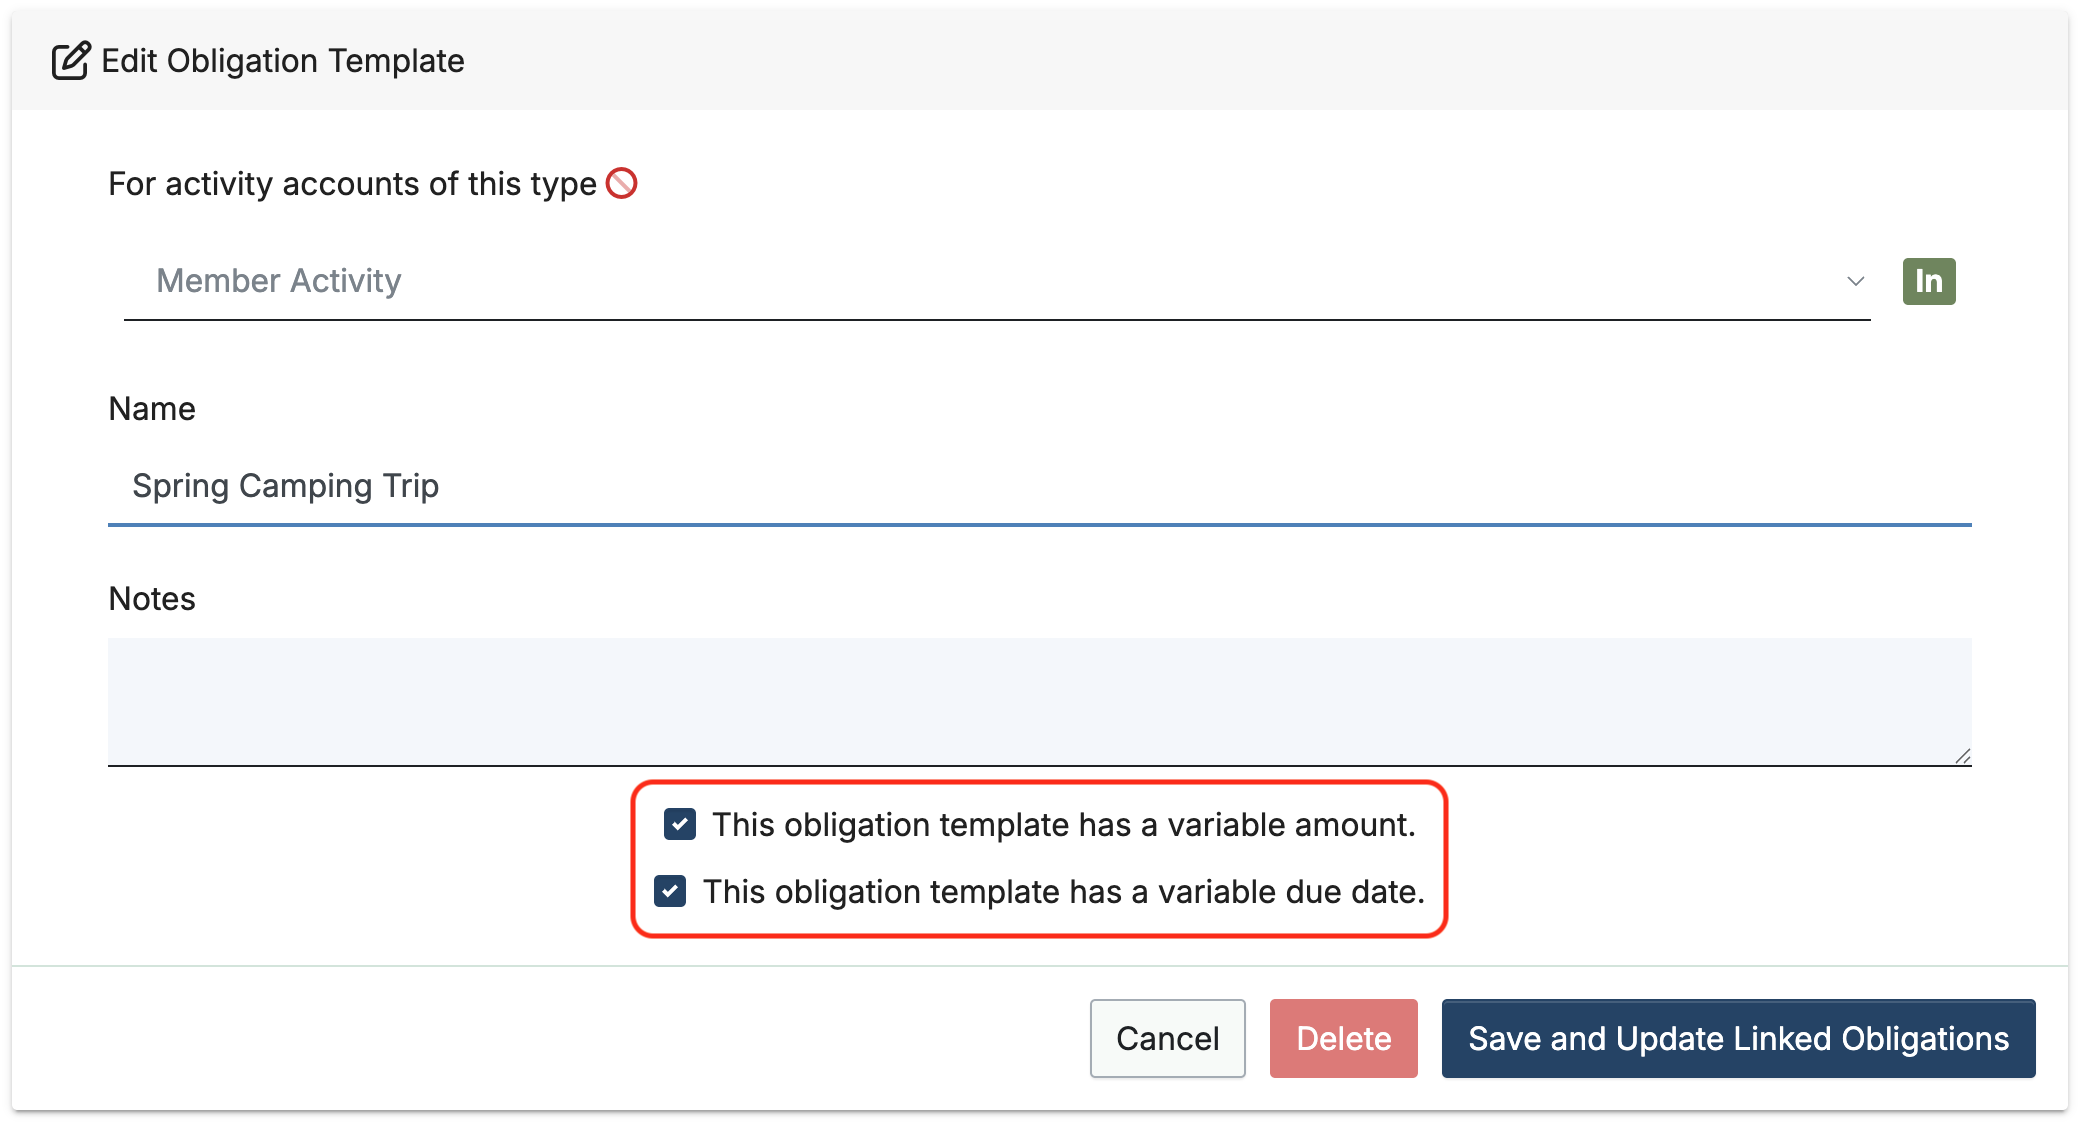Screen dimensions: 2082x1122
Task: Uncheck the variable due date checkbox
Action: coord(670,891)
